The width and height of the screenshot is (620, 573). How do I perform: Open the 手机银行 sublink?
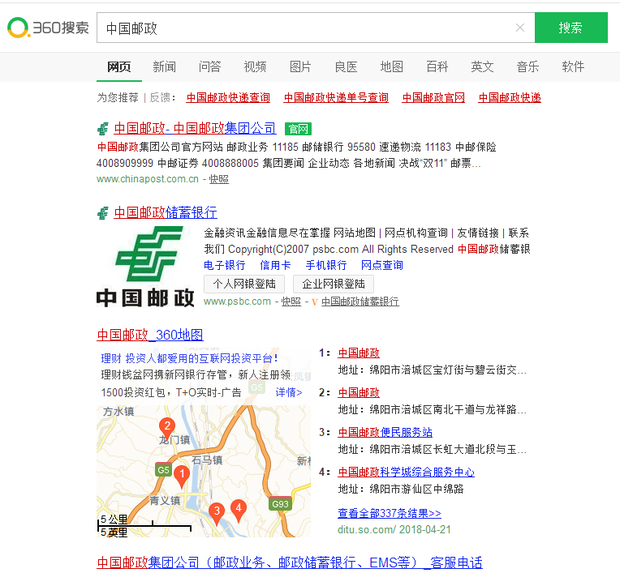[326, 265]
